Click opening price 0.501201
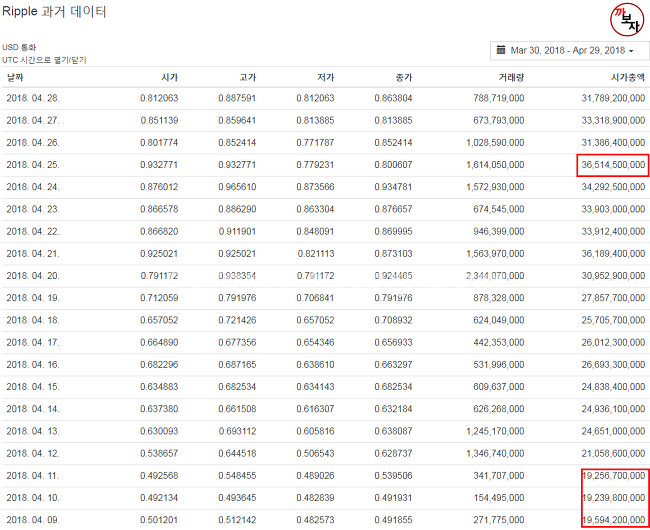Image resolution: width=650 pixels, height=530 pixels. (159, 520)
